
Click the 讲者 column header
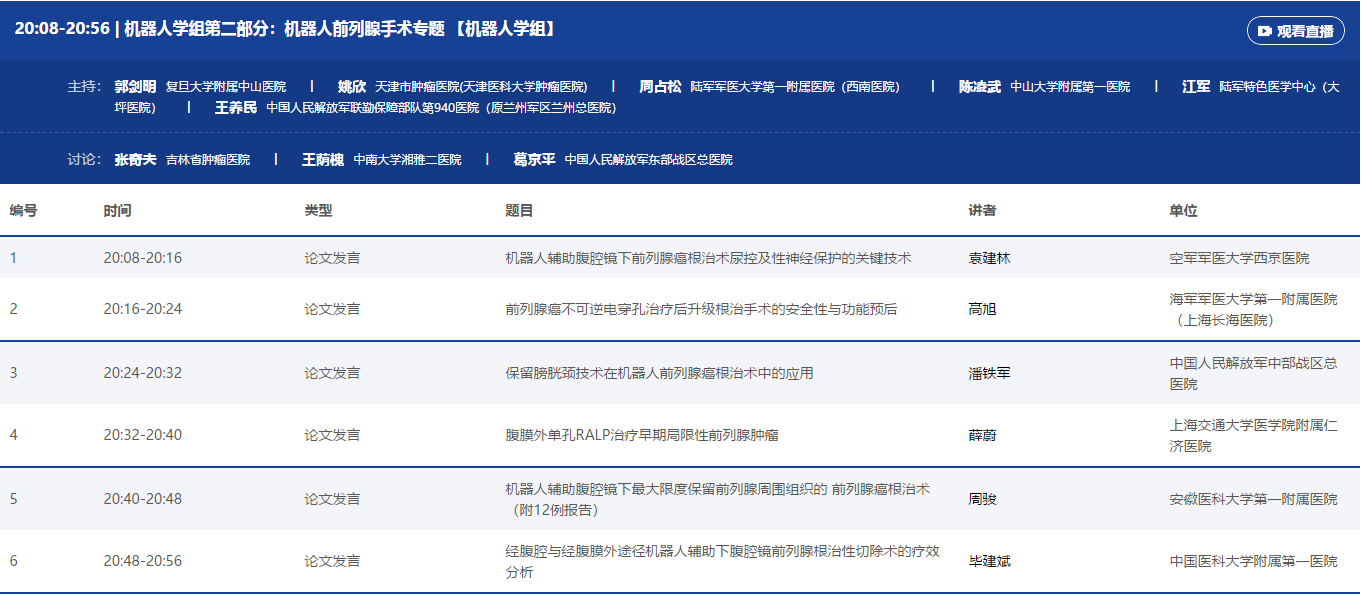[x=982, y=211]
